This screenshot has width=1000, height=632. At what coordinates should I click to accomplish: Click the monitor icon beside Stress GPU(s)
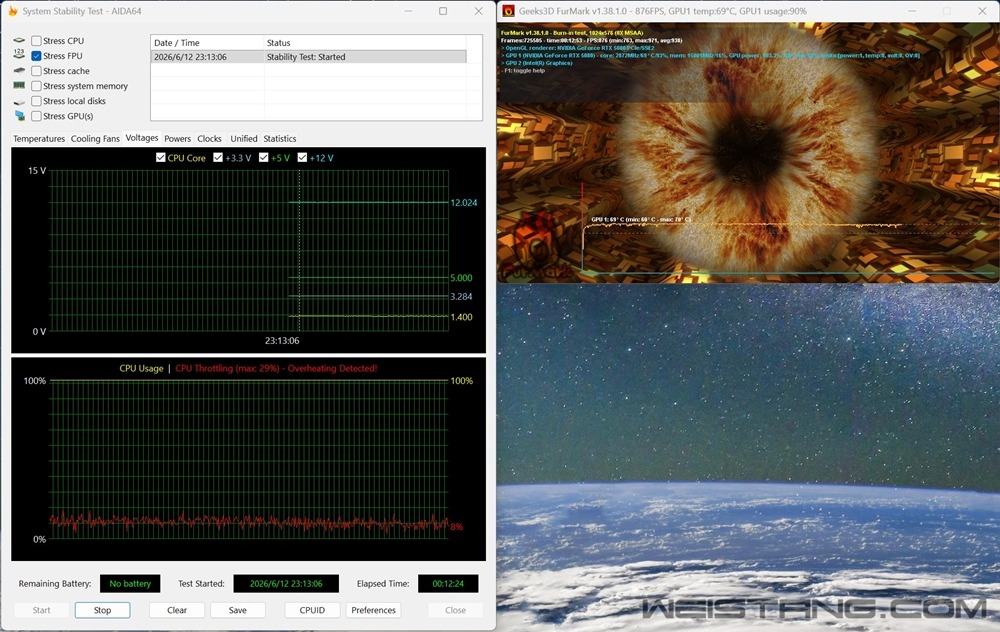pyautogui.click(x=19, y=115)
